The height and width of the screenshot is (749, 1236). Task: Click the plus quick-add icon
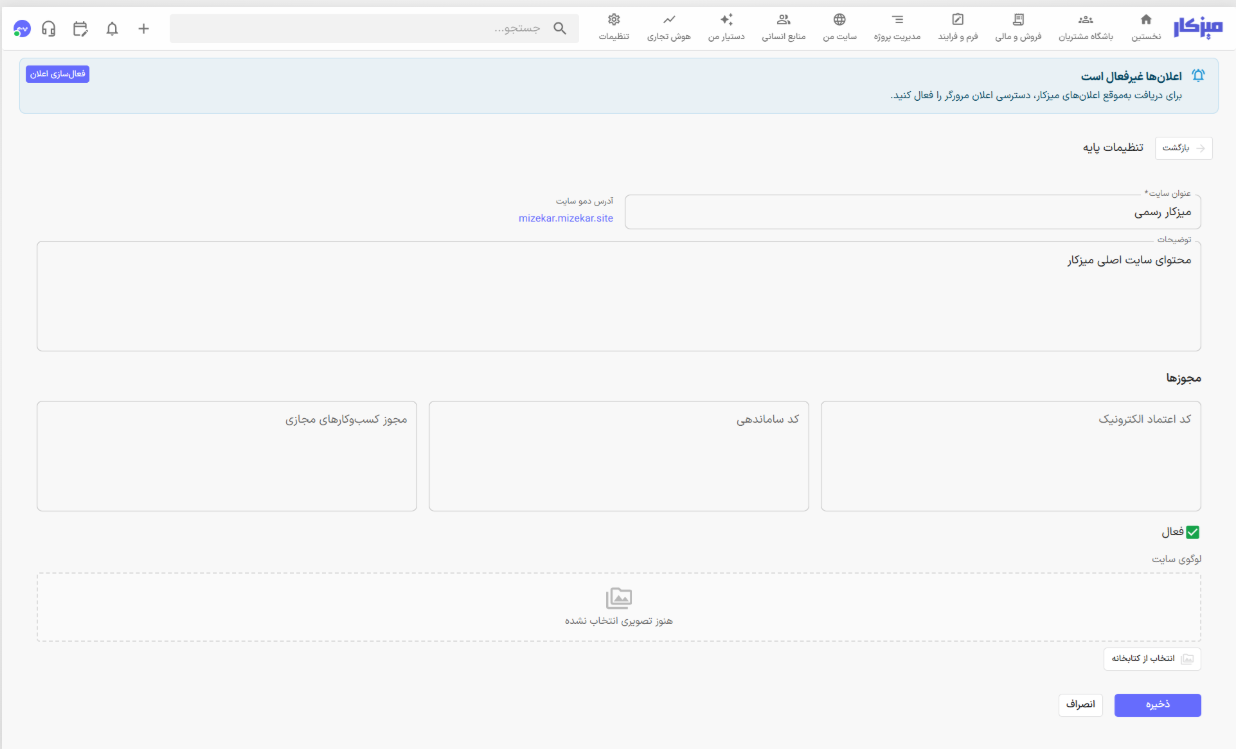pos(144,29)
